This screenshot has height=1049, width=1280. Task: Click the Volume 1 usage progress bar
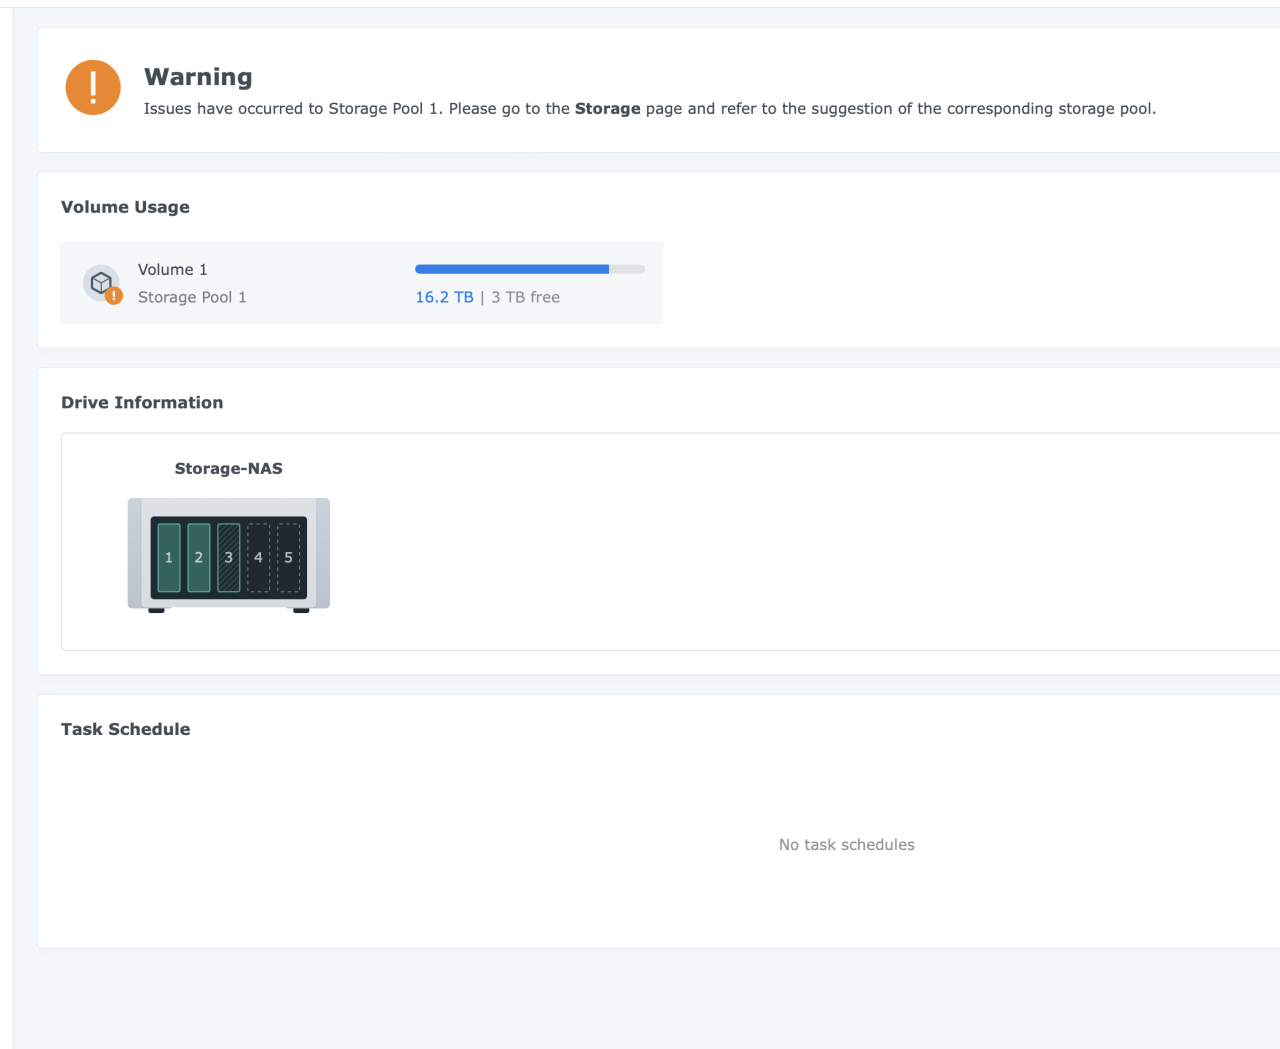(x=529, y=269)
